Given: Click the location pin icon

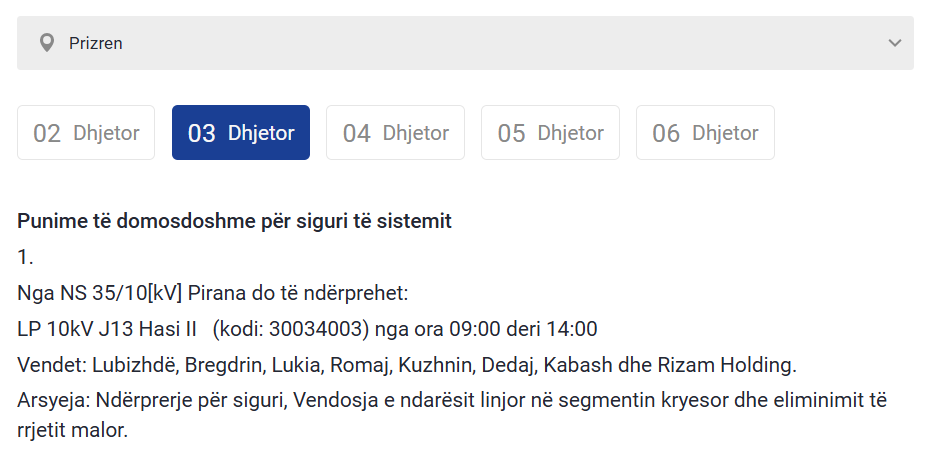Looking at the screenshot, I should click(46, 43).
